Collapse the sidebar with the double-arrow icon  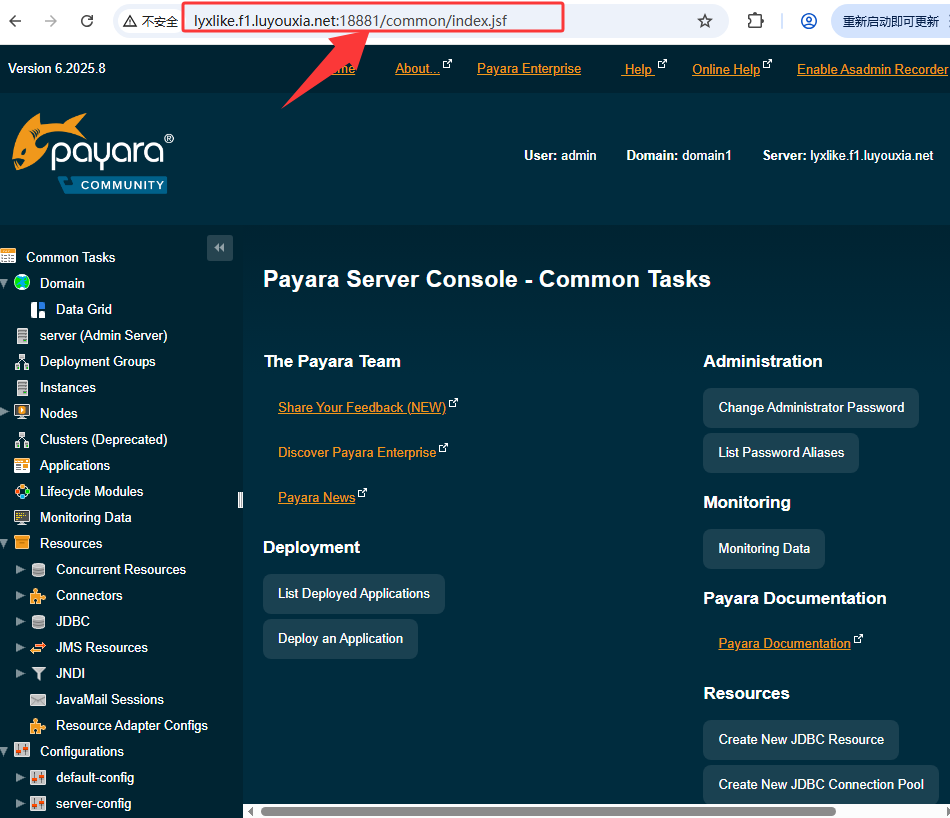(x=220, y=247)
